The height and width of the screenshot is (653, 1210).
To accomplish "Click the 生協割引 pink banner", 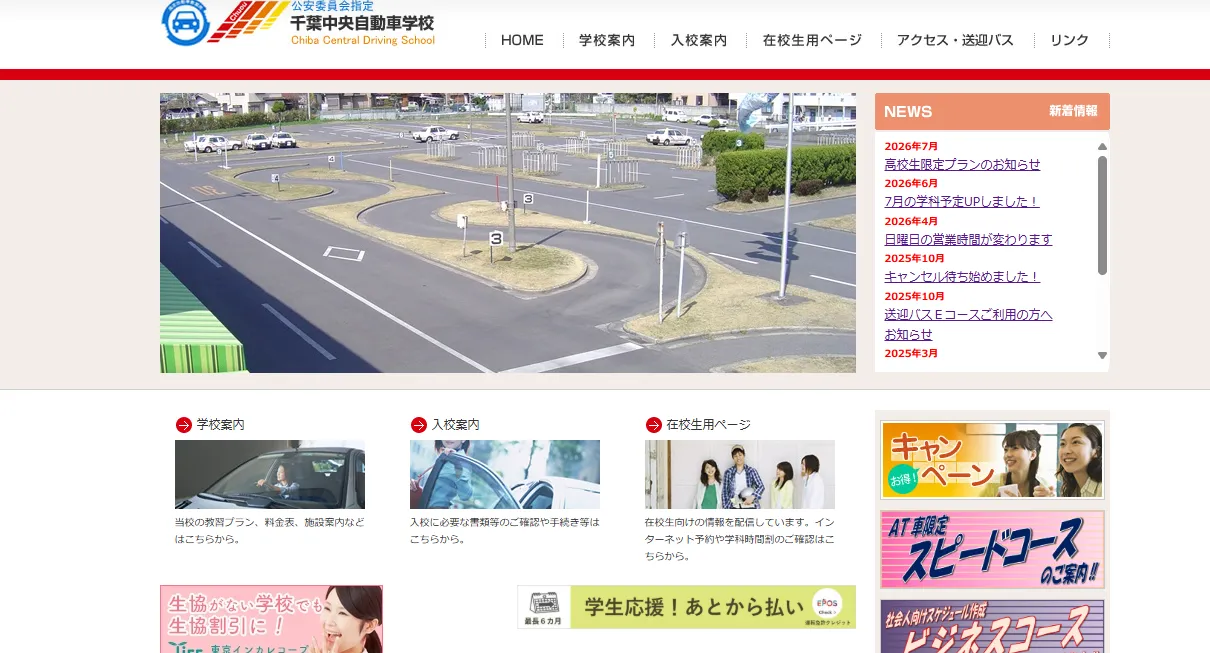I will [271, 619].
